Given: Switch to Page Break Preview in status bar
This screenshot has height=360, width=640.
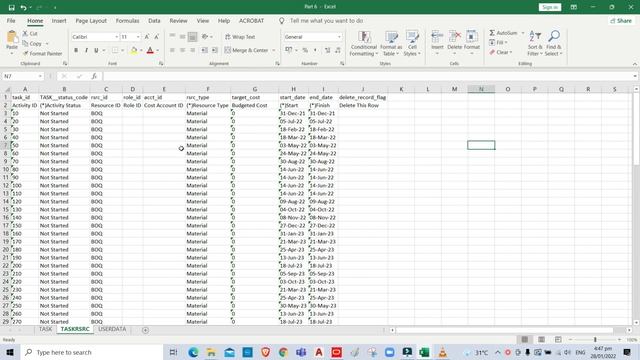Looking at the screenshot, I should tap(558, 340).
